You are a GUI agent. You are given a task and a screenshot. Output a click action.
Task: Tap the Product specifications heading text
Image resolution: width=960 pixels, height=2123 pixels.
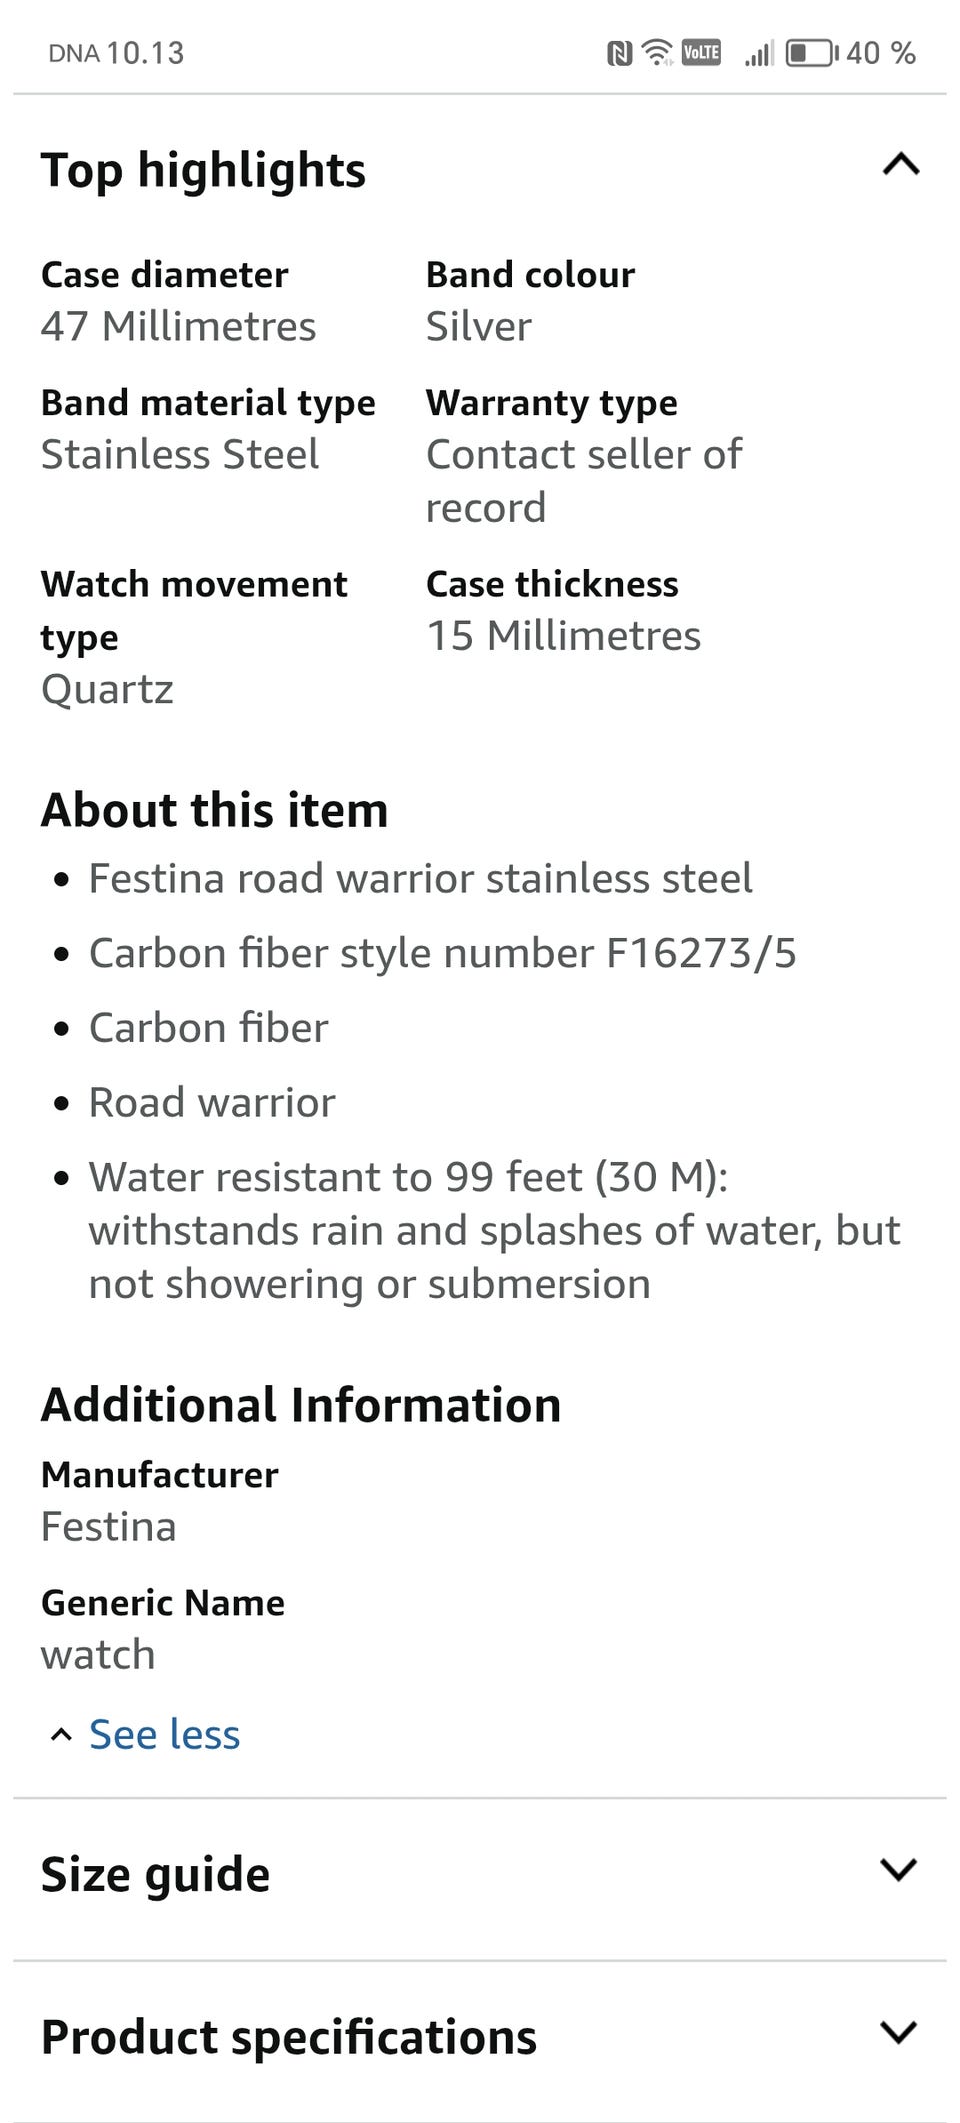pos(289,2036)
